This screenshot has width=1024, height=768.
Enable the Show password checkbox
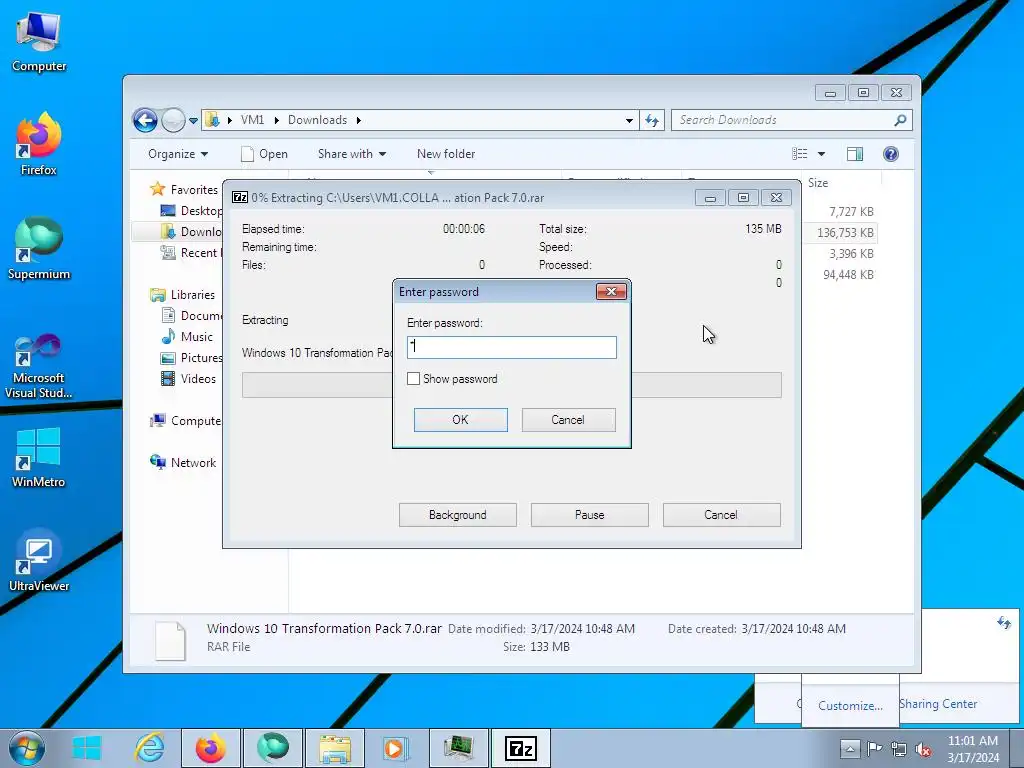[413, 379]
